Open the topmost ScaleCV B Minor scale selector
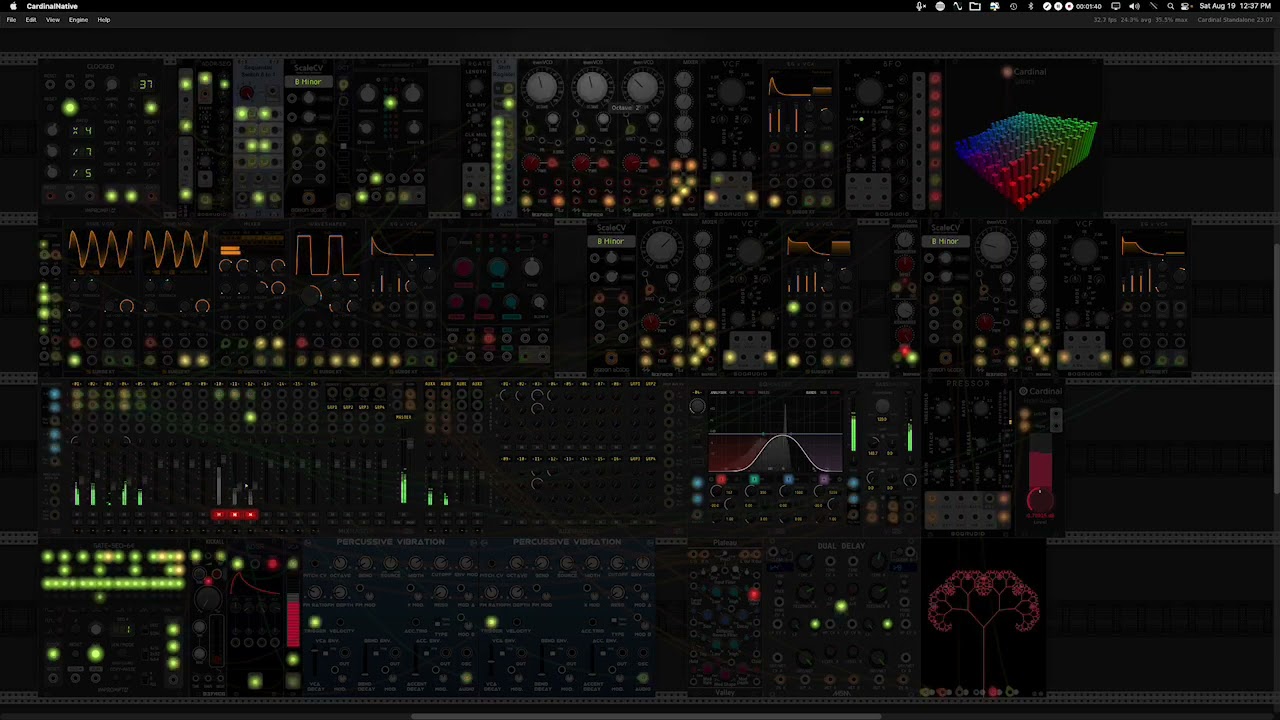Image resolution: width=1280 pixels, height=720 pixels. click(308, 81)
